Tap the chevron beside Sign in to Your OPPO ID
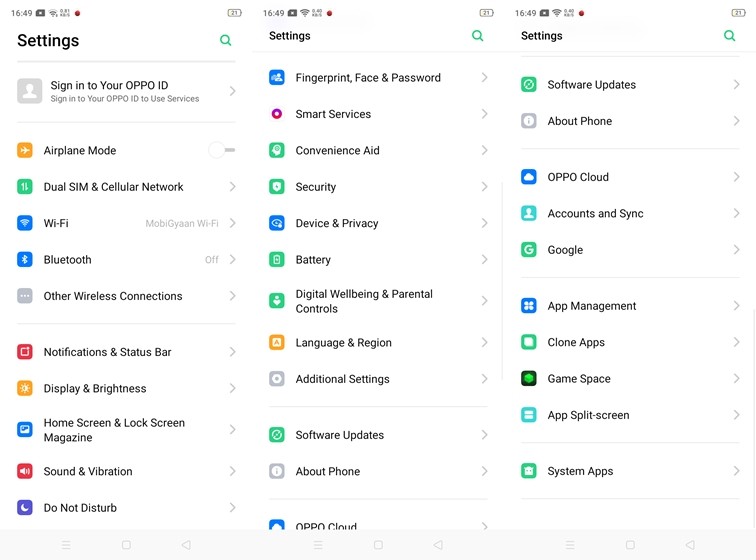The height and width of the screenshot is (560, 756). pyautogui.click(x=232, y=91)
